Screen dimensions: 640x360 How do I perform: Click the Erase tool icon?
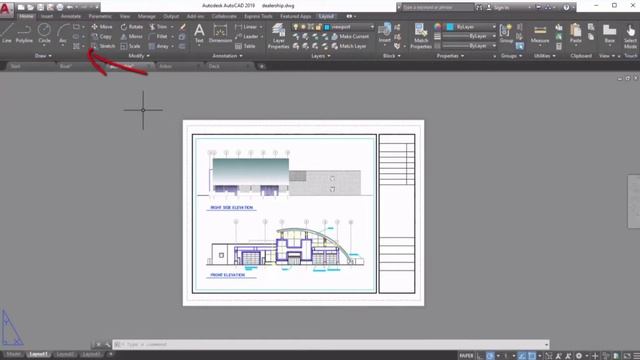click(182, 27)
